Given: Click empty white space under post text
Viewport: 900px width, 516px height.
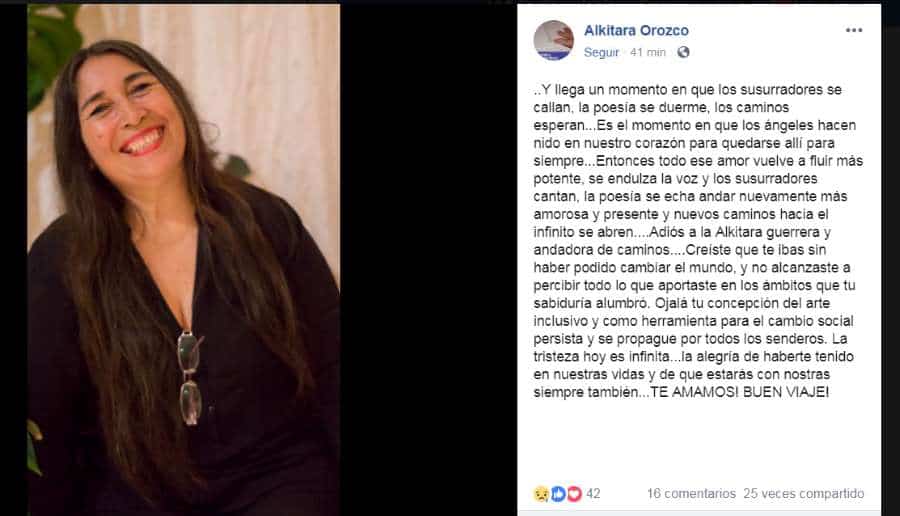Looking at the screenshot, I should 699,442.
